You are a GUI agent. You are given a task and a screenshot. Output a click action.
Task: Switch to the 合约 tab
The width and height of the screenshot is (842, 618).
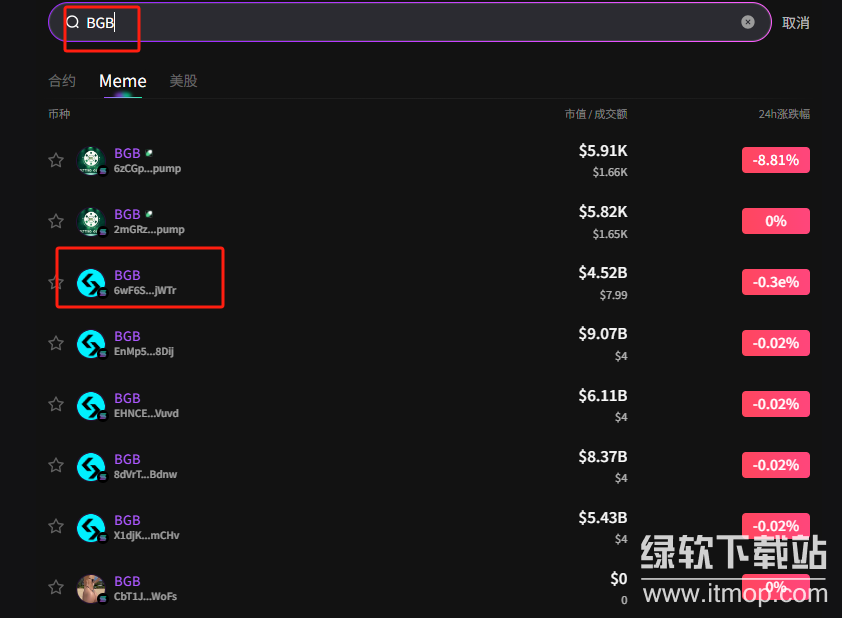pyautogui.click(x=62, y=81)
